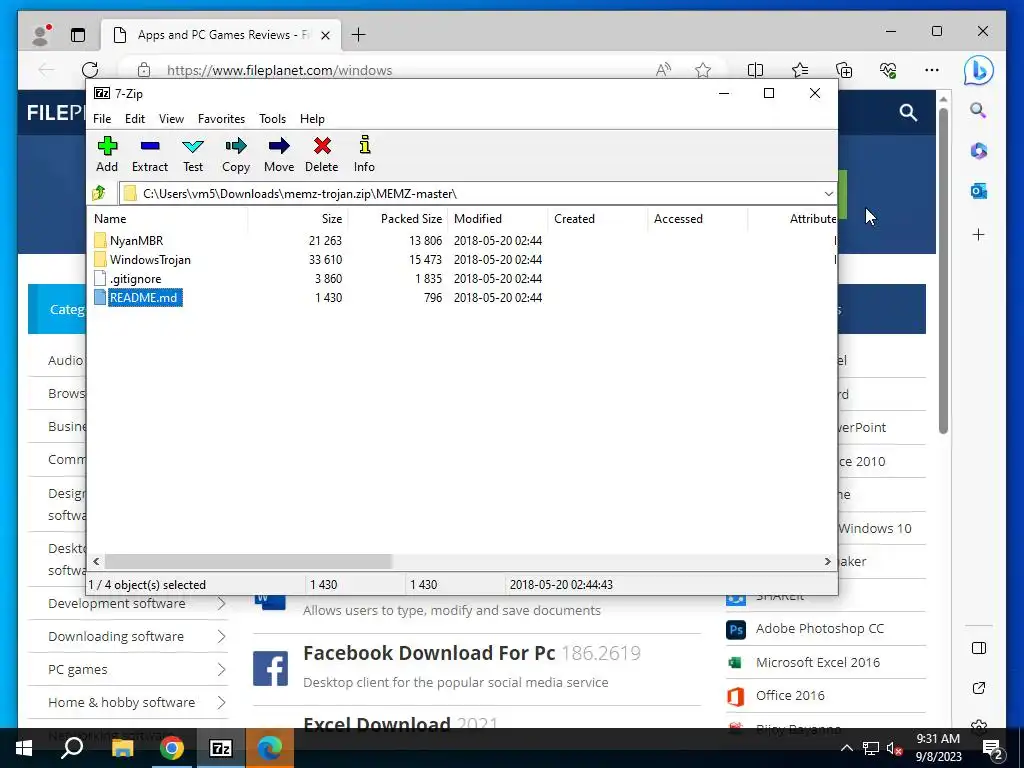Click the horizontal scrollbar thumb in 7-Zip
1024x768 pixels.
click(248, 561)
